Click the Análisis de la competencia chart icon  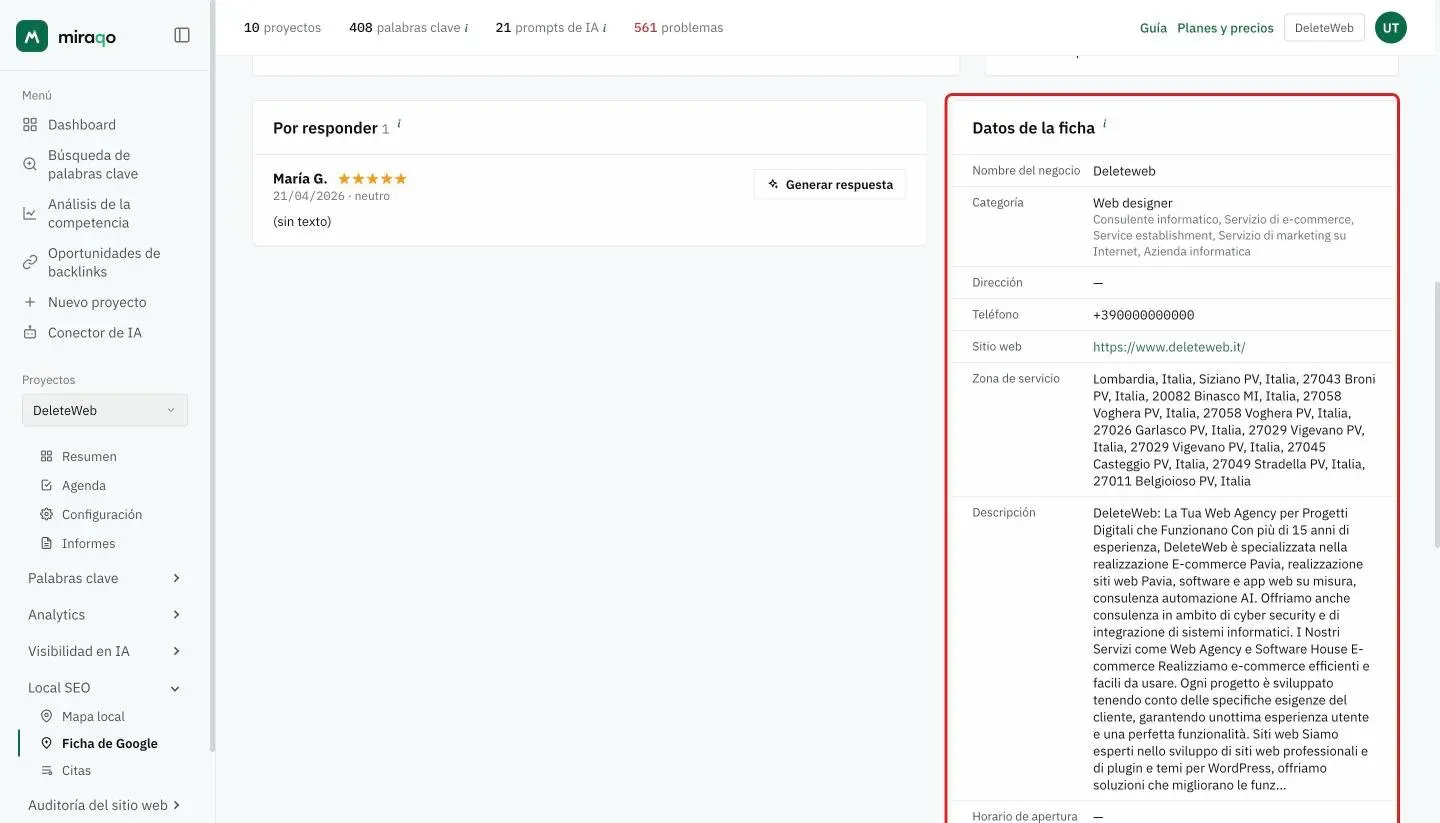pyautogui.click(x=30, y=213)
